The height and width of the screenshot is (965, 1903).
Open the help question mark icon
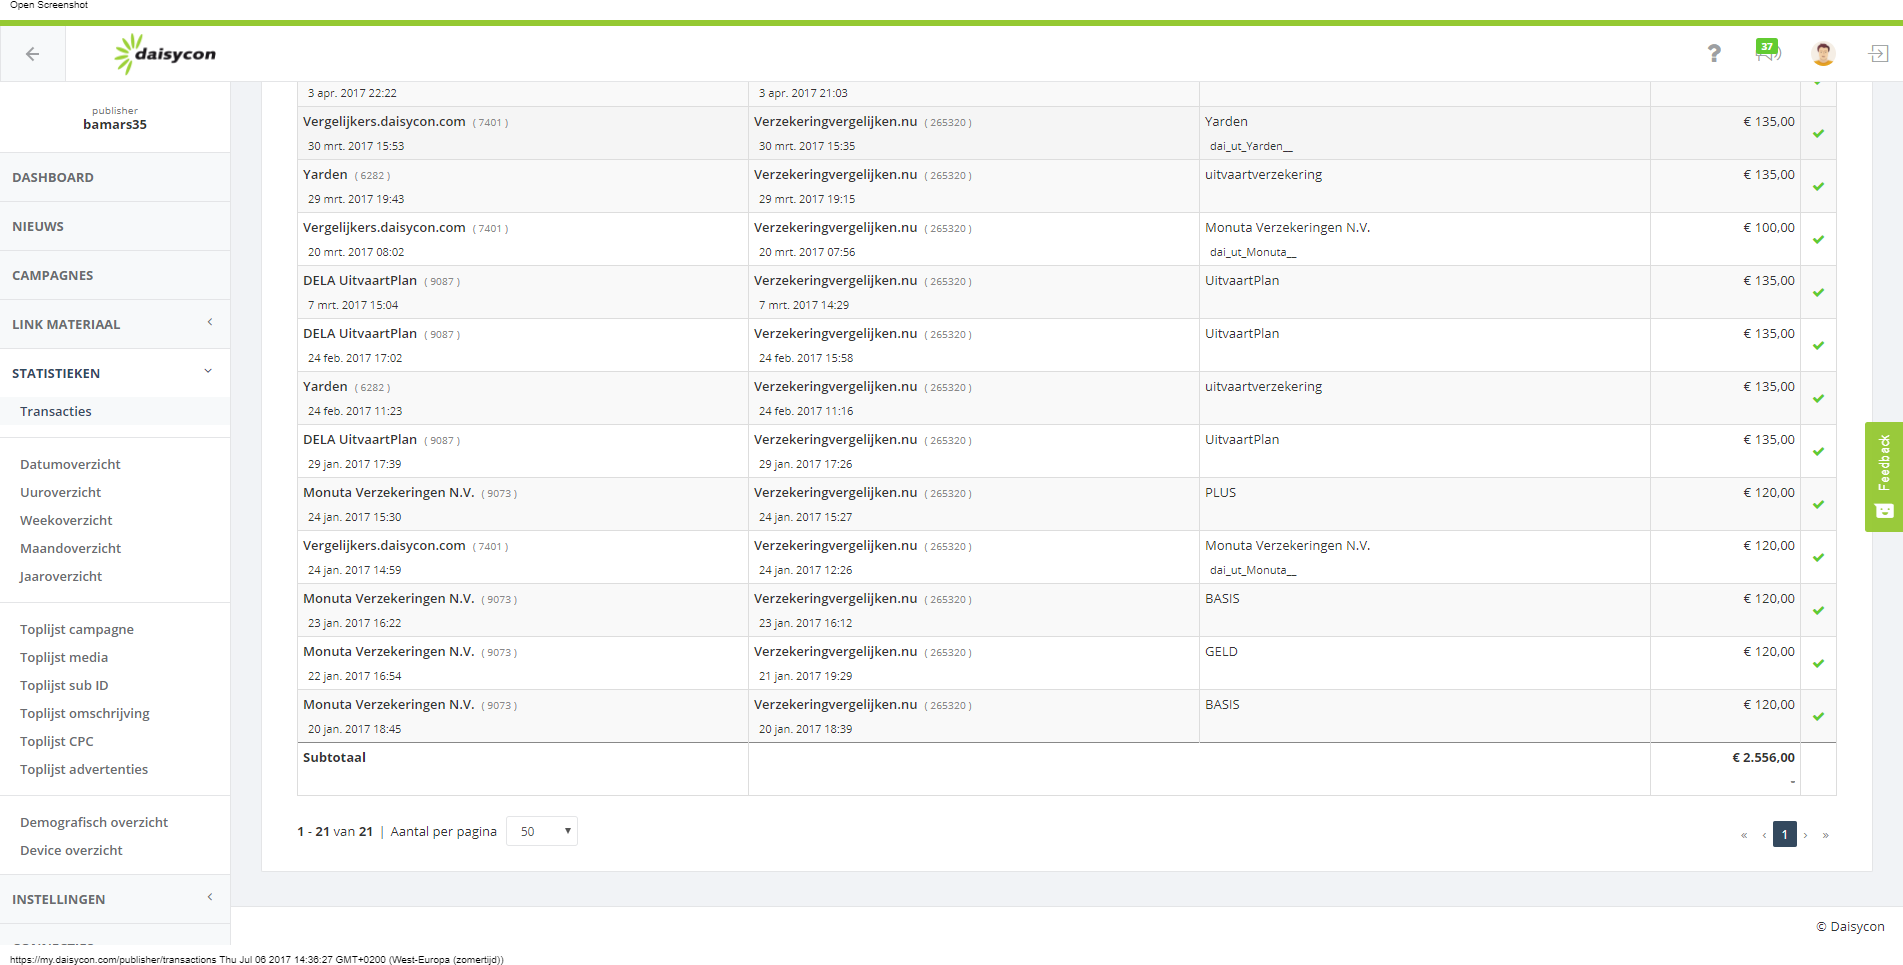pyautogui.click(x=1714, y=53)
